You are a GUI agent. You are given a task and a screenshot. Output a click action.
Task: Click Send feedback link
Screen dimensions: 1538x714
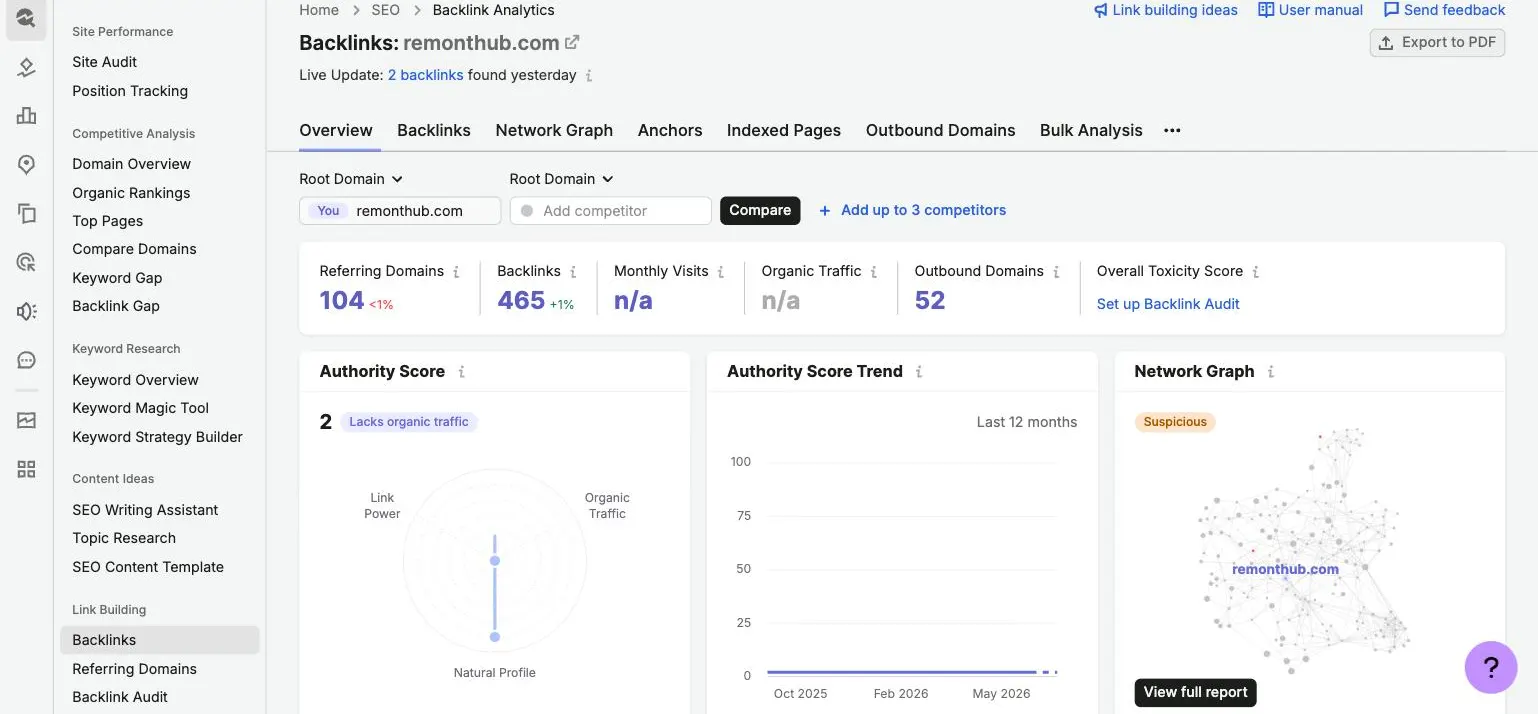coord(1444,10)
